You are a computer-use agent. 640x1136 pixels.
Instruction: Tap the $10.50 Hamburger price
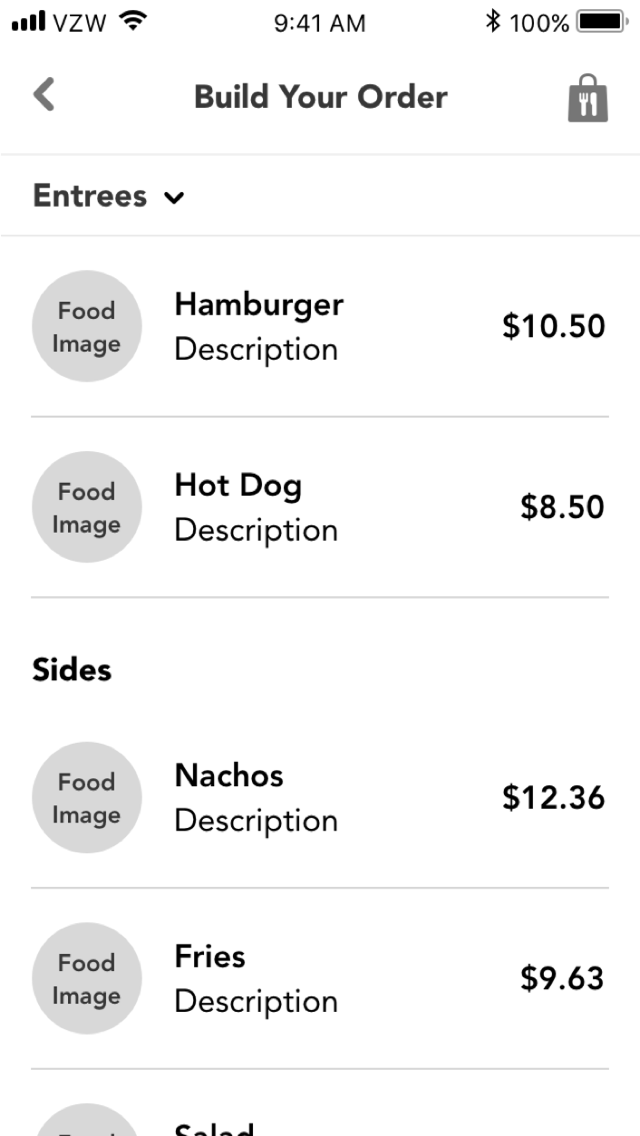click(x=553, y=327)
